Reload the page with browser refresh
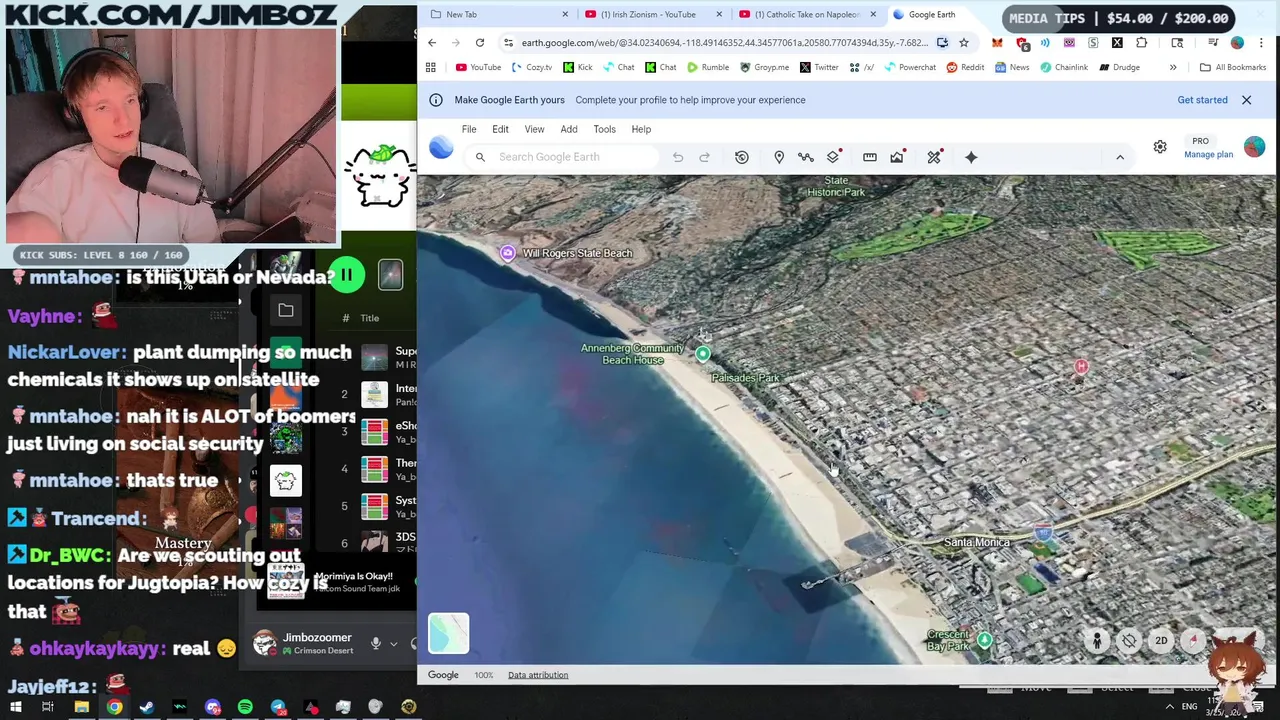Screen dimensions: 1280x720 pyautogui.click(x=480, y=43)
